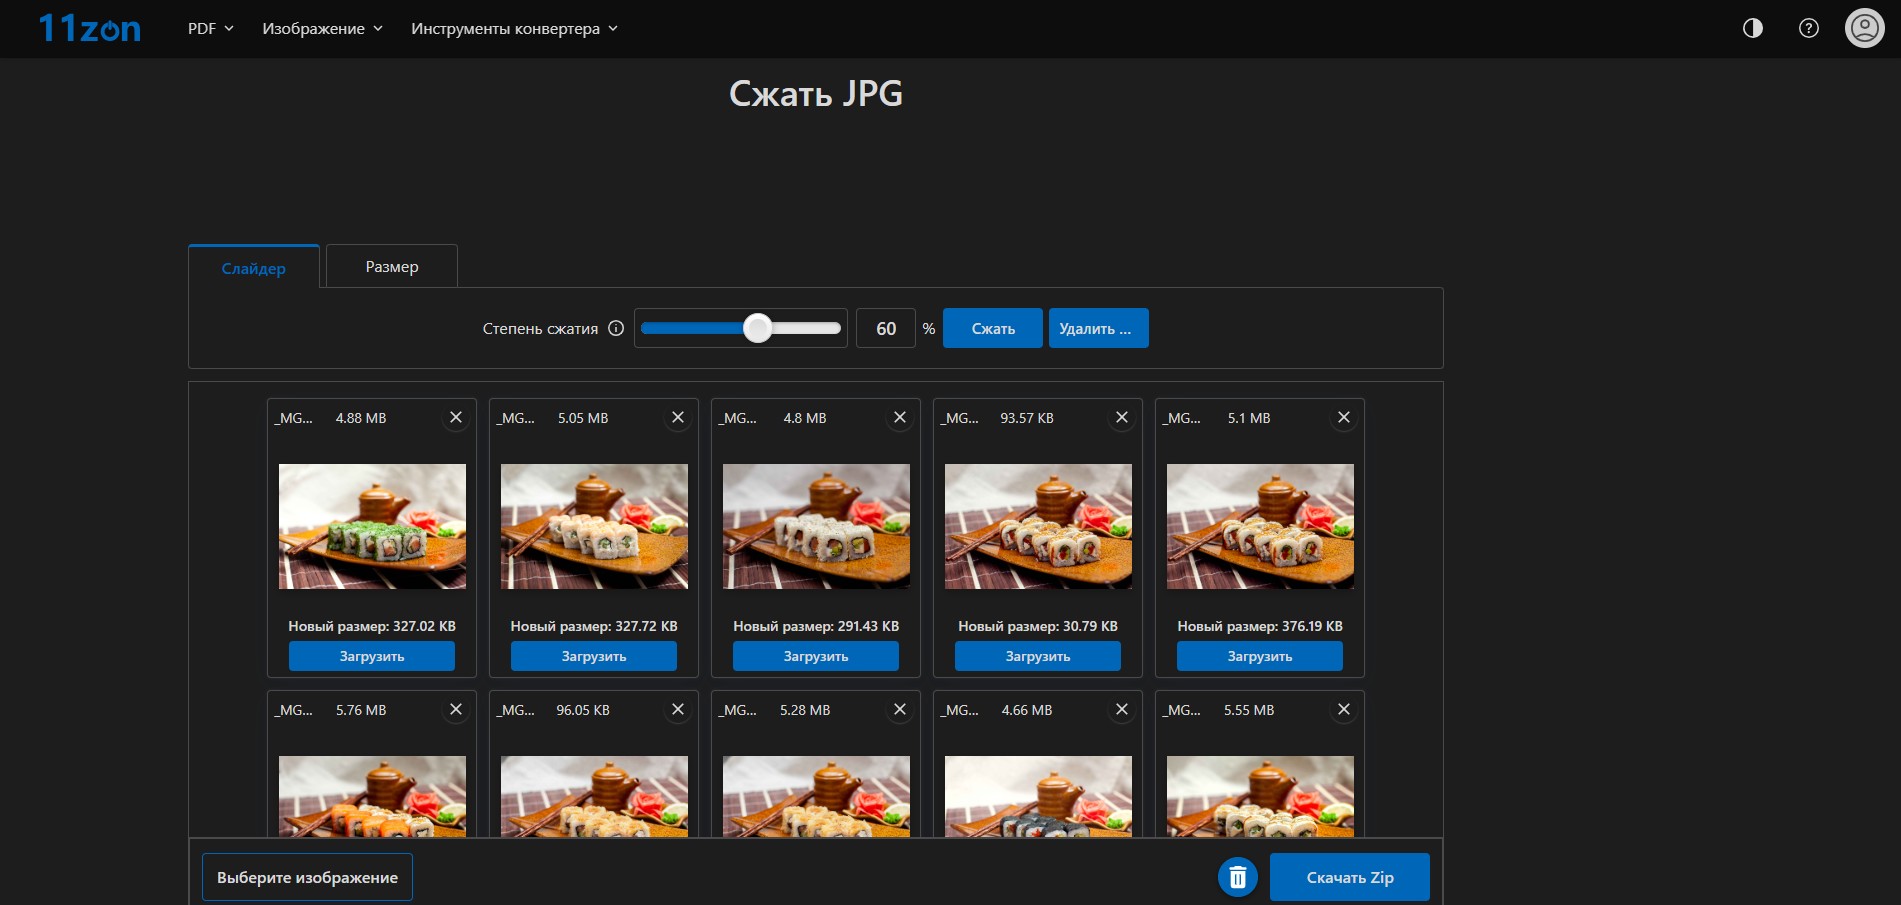Delete all images with trash icon
The image size is (1901, 905).
(x=1238, y=877)
